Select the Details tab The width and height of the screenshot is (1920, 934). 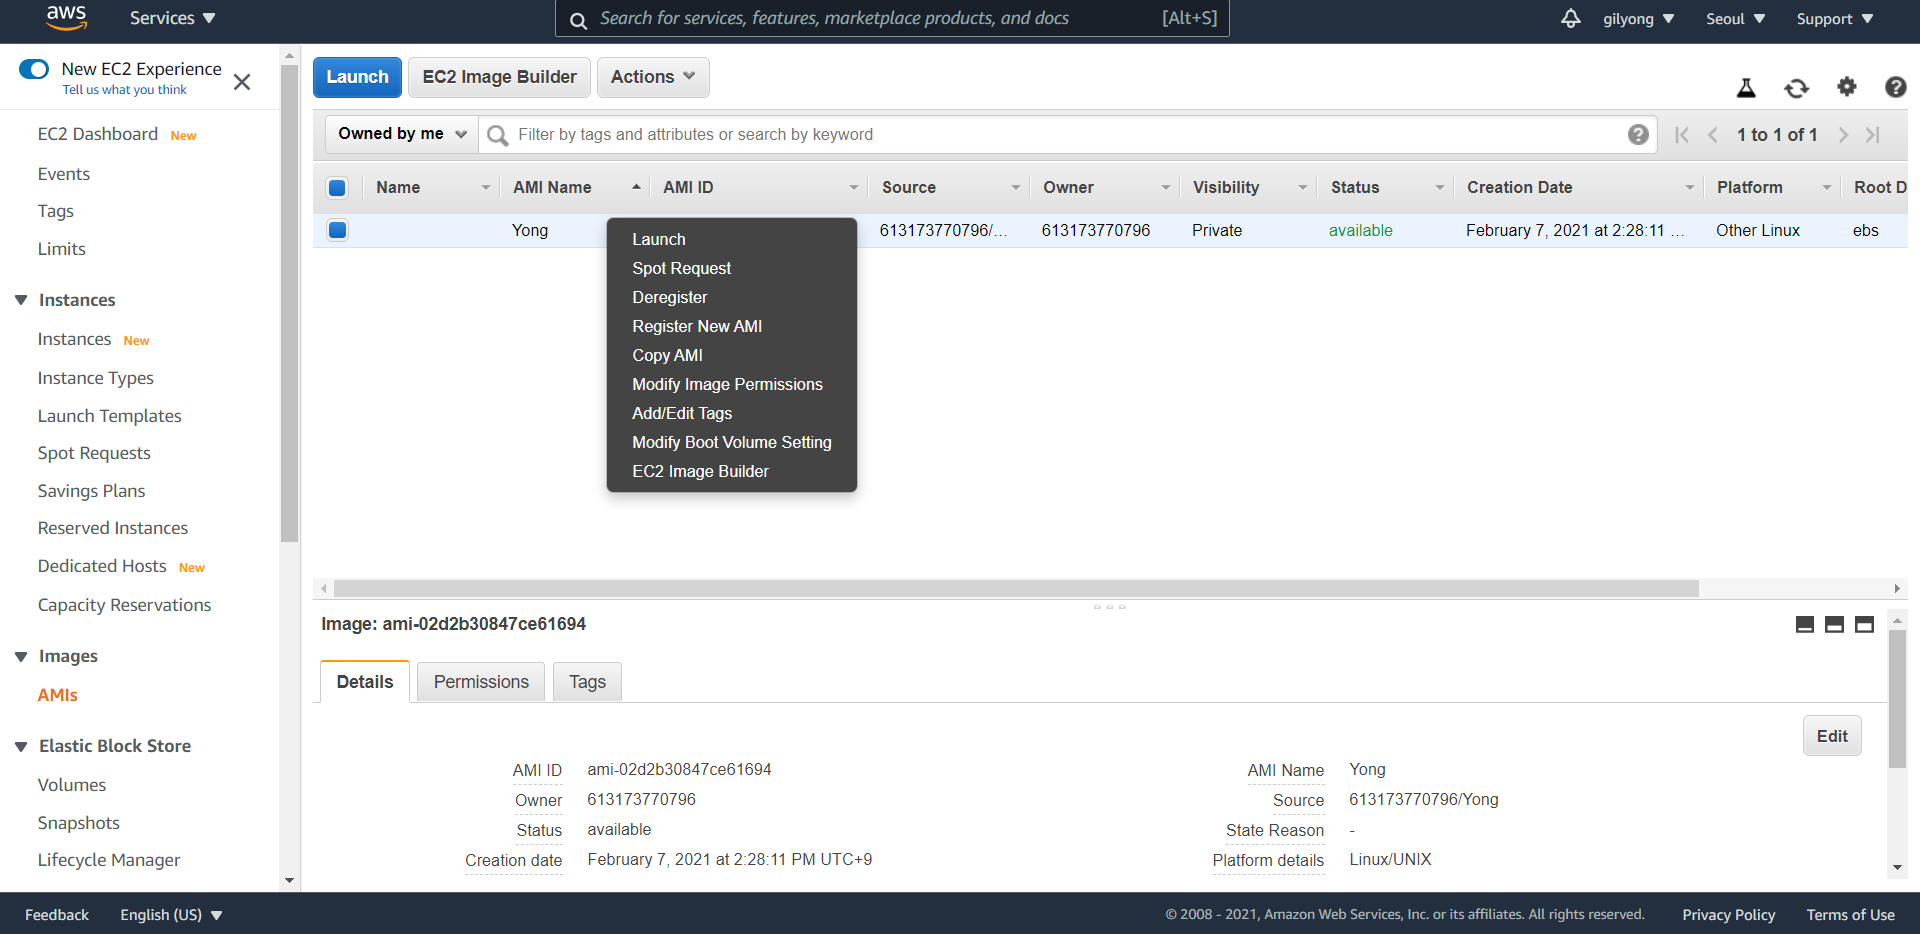(365, 682)
